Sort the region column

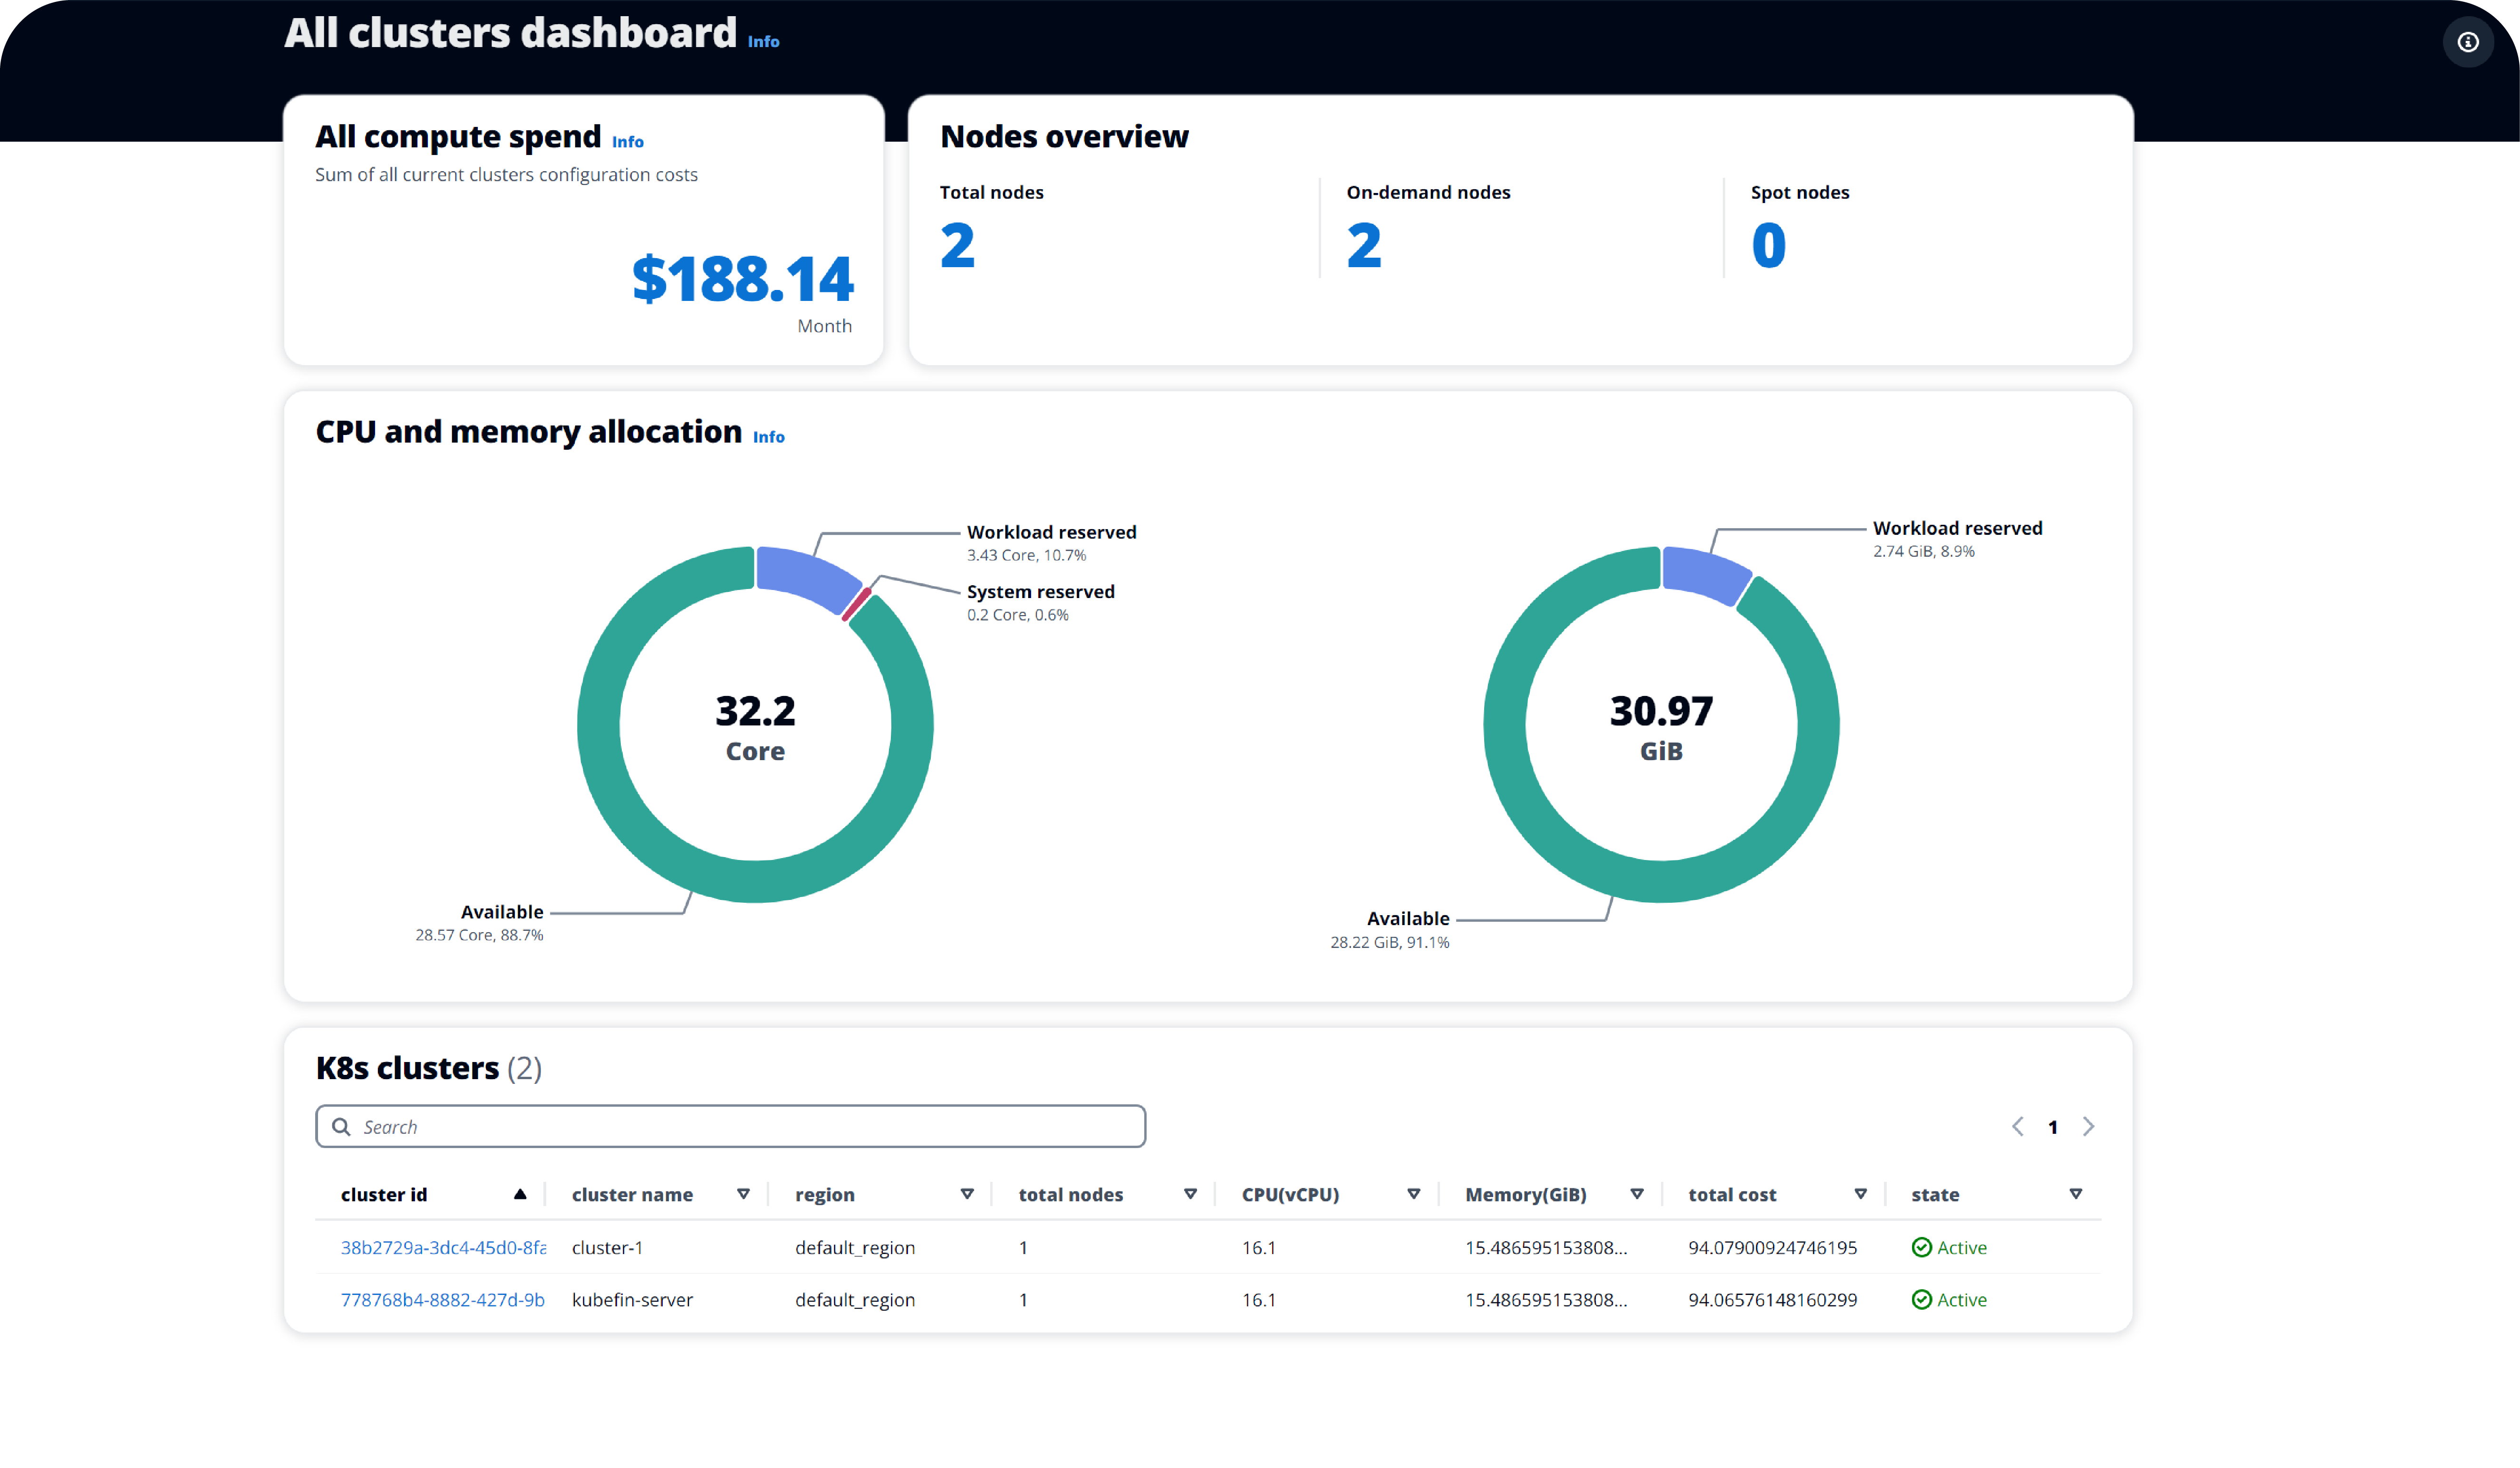tap(966, 1193)
